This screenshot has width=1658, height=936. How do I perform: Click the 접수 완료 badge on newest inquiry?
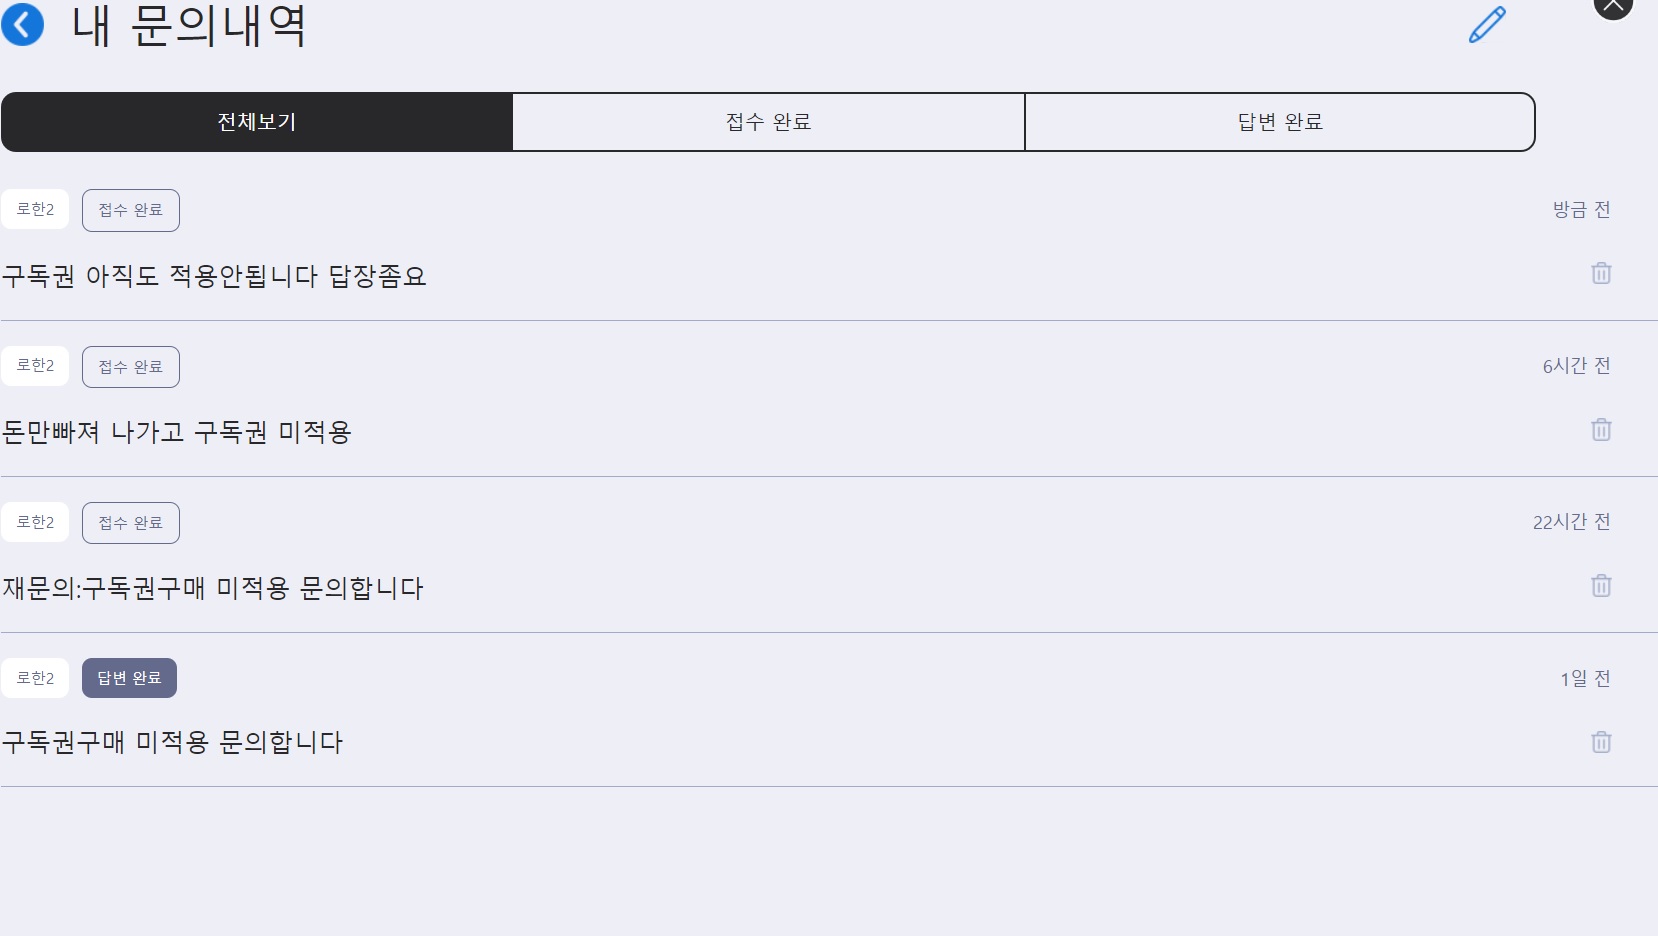pos(130,210)
